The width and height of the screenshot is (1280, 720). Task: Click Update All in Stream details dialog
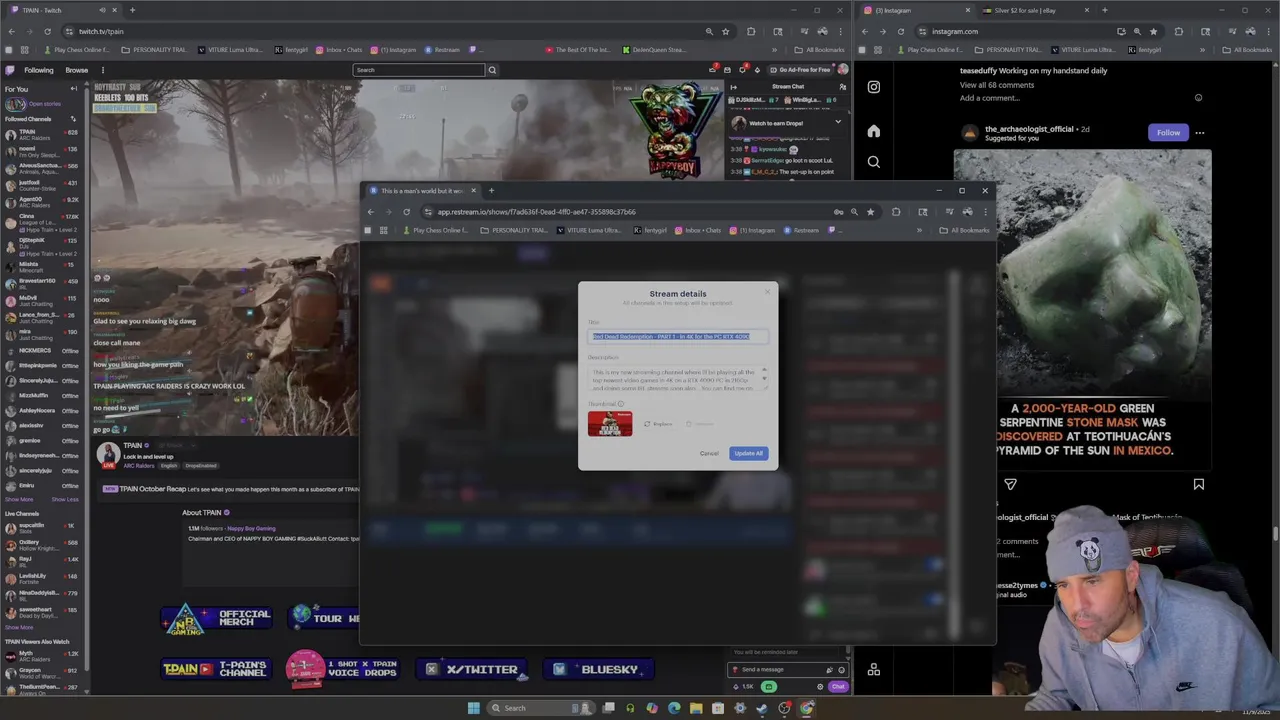[x=748, y=453]
